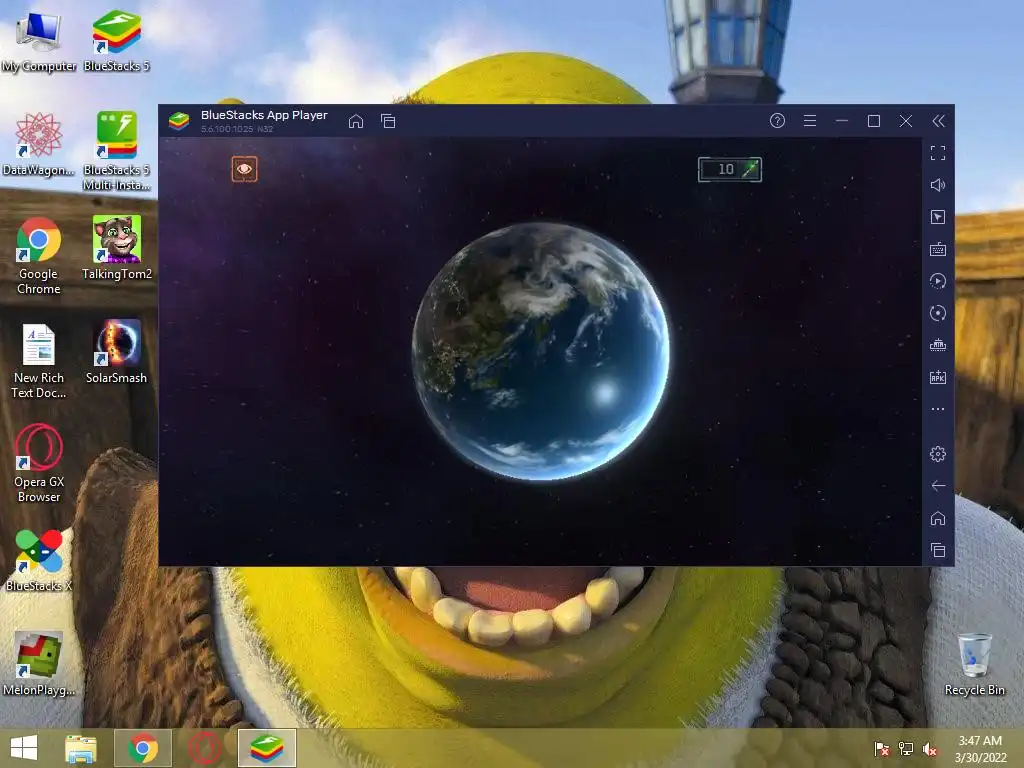1024x768 pixels.
Task: Click the Earth planet in the game
Action: [541, 351]
